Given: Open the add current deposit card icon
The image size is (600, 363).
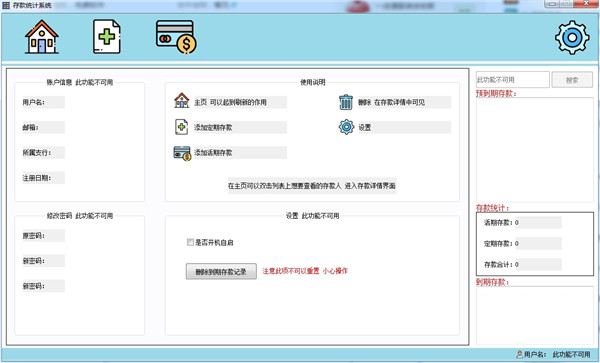Looking at the screenshot, I should (176, 37).
